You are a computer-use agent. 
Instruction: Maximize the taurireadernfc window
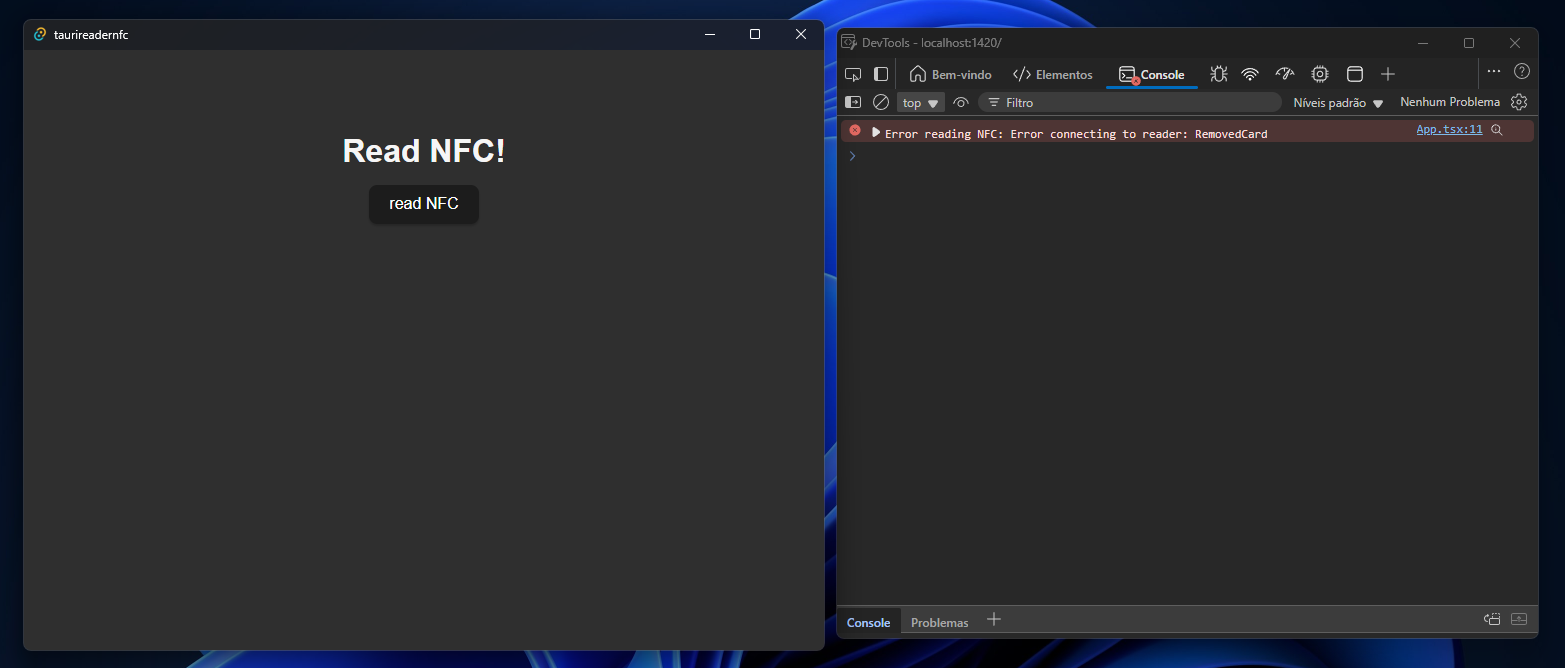tap(755, 34)
